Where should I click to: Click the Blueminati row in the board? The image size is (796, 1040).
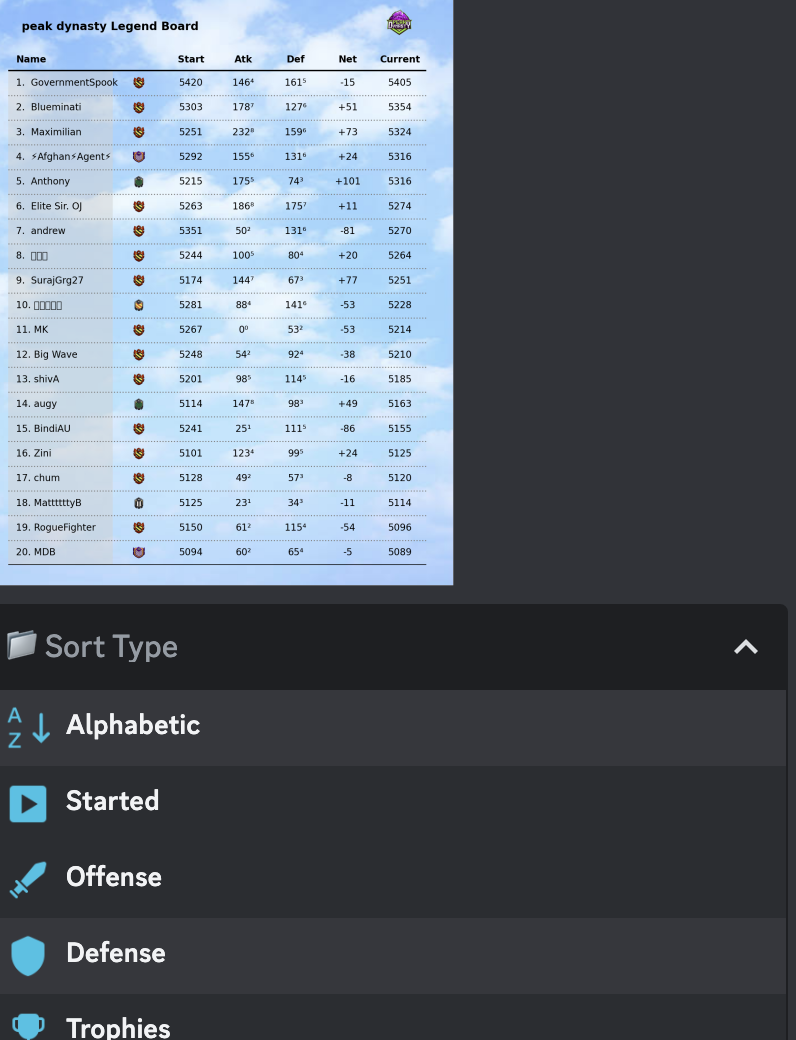(216, 107)
